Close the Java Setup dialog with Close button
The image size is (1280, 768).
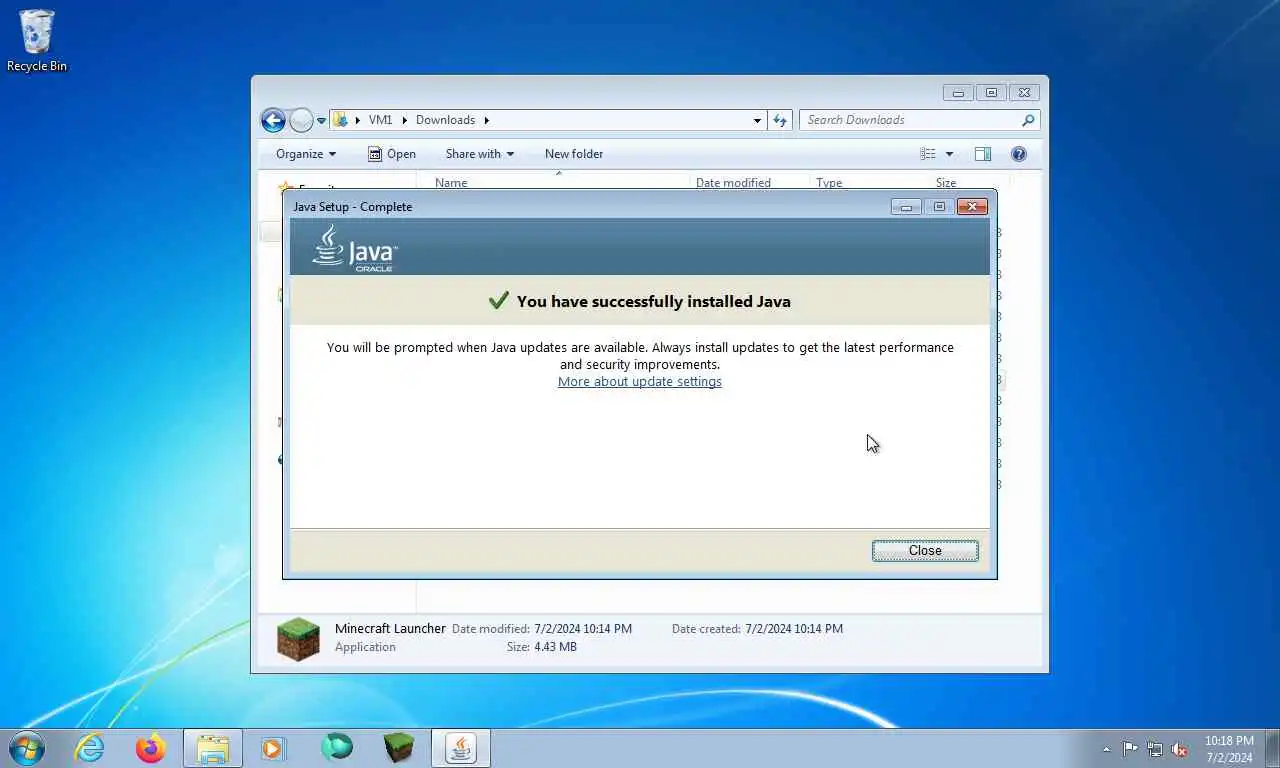[x=925, y=550]
